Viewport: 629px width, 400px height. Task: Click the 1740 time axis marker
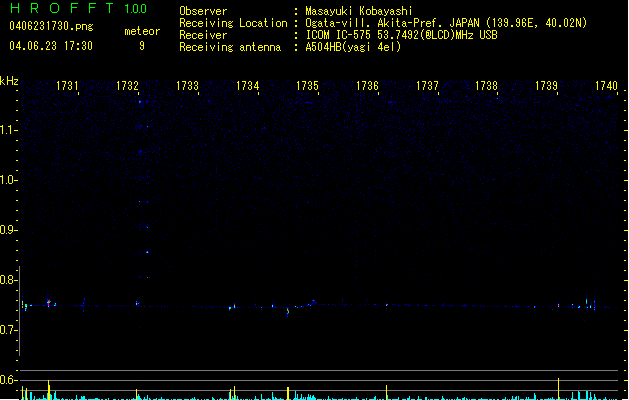pyautogui.click(x=606, y=86)
